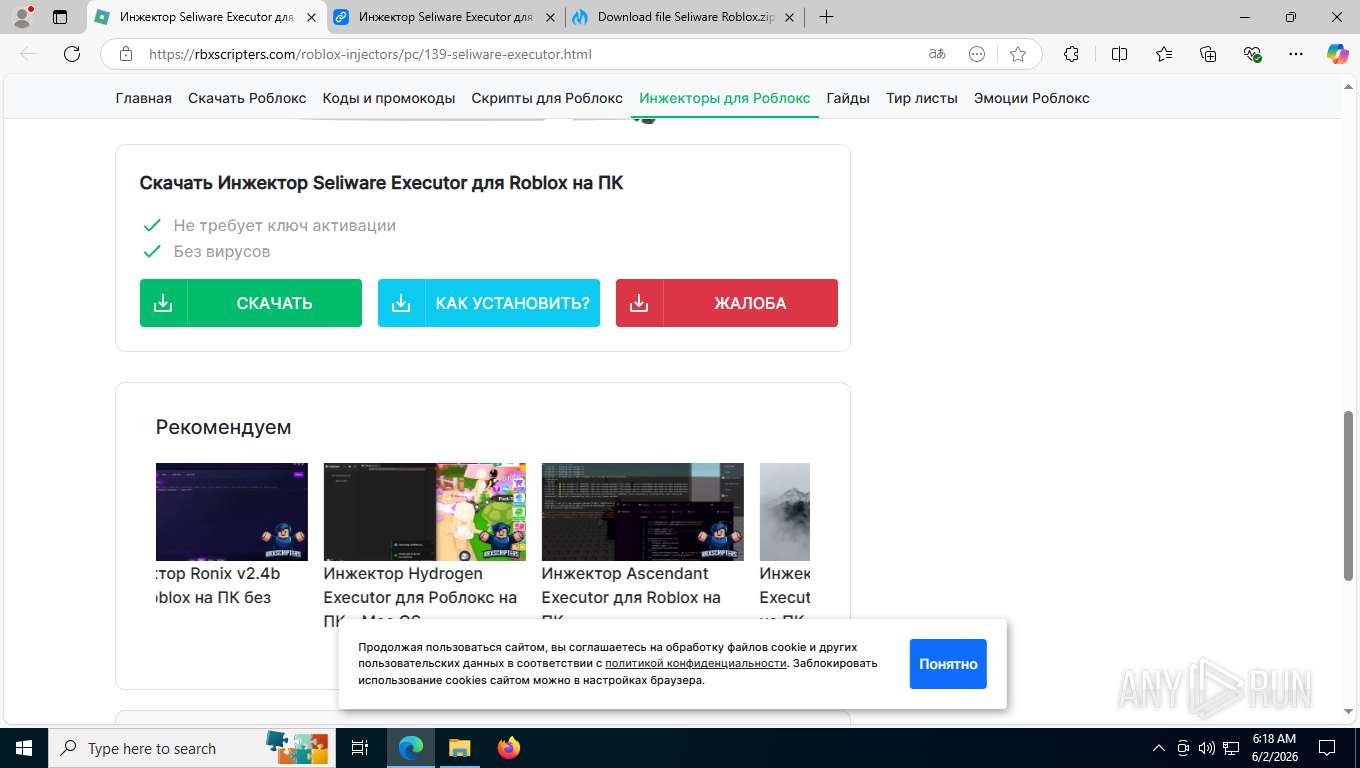Open the notifications center icon
Screen dimensions: 1360x768
point(1327,748)
